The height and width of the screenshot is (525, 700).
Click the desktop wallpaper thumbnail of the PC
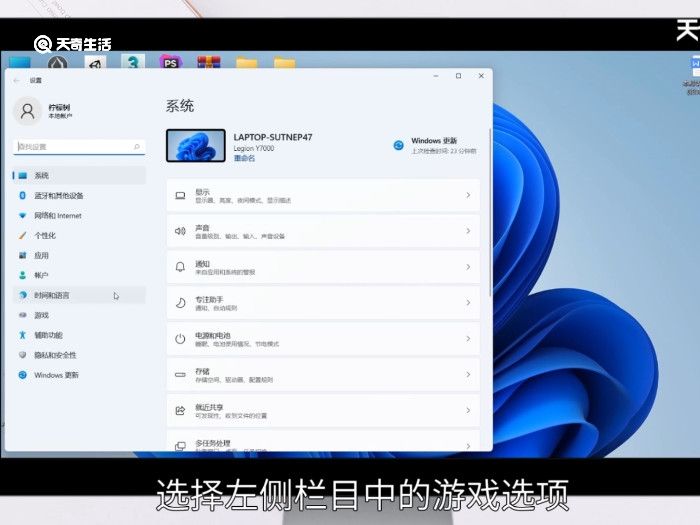point(196,146)
